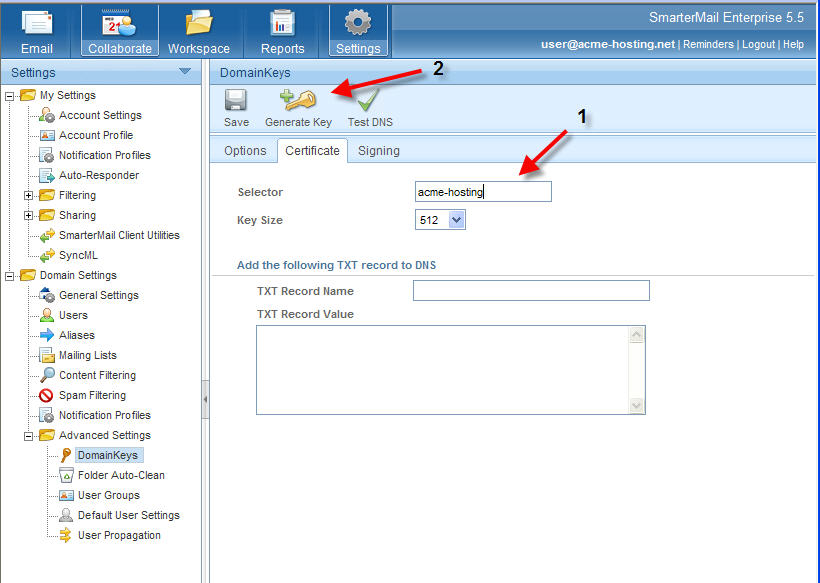Click the Account Profile icon

(x=47, y=135)
